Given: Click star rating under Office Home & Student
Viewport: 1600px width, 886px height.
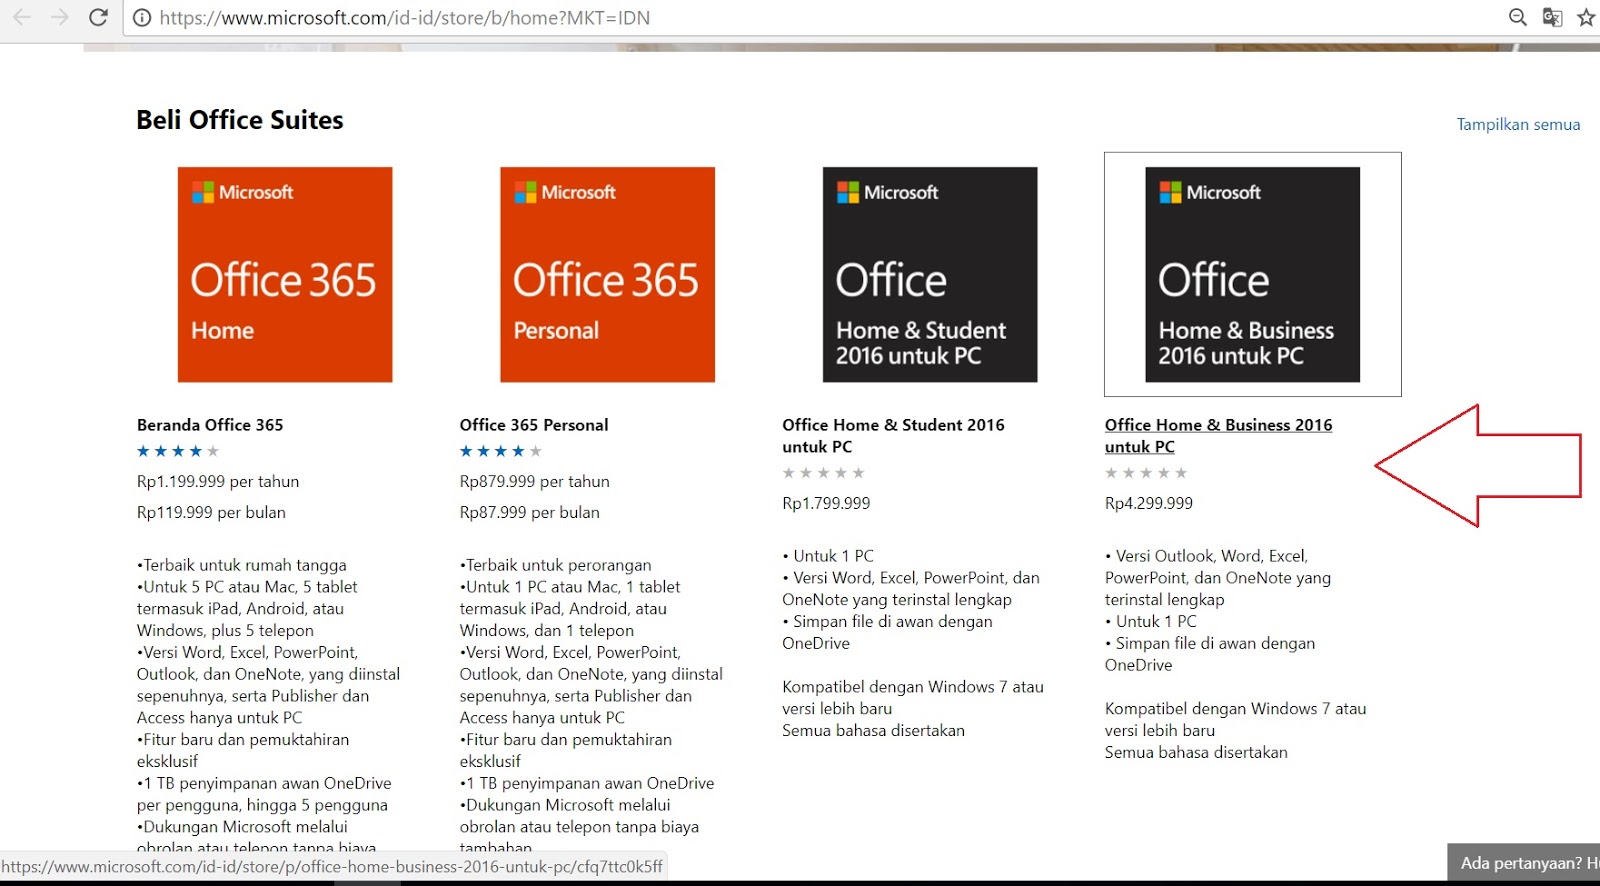Looking at the screenshot, I should click(x=823, y=473).
